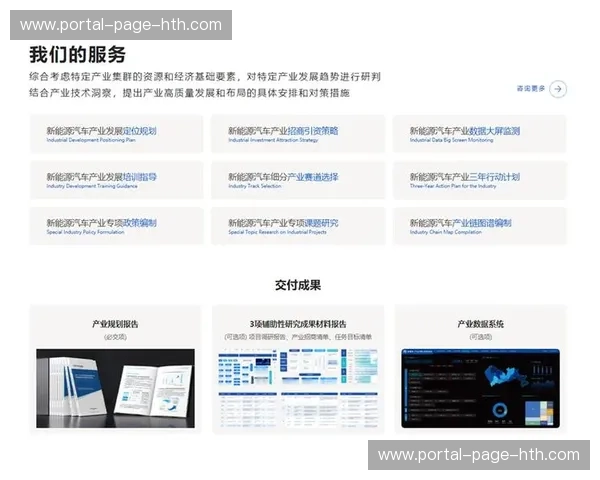
Task: Click the 产业数据系统 card title
Action: click(x=481, y=324)
